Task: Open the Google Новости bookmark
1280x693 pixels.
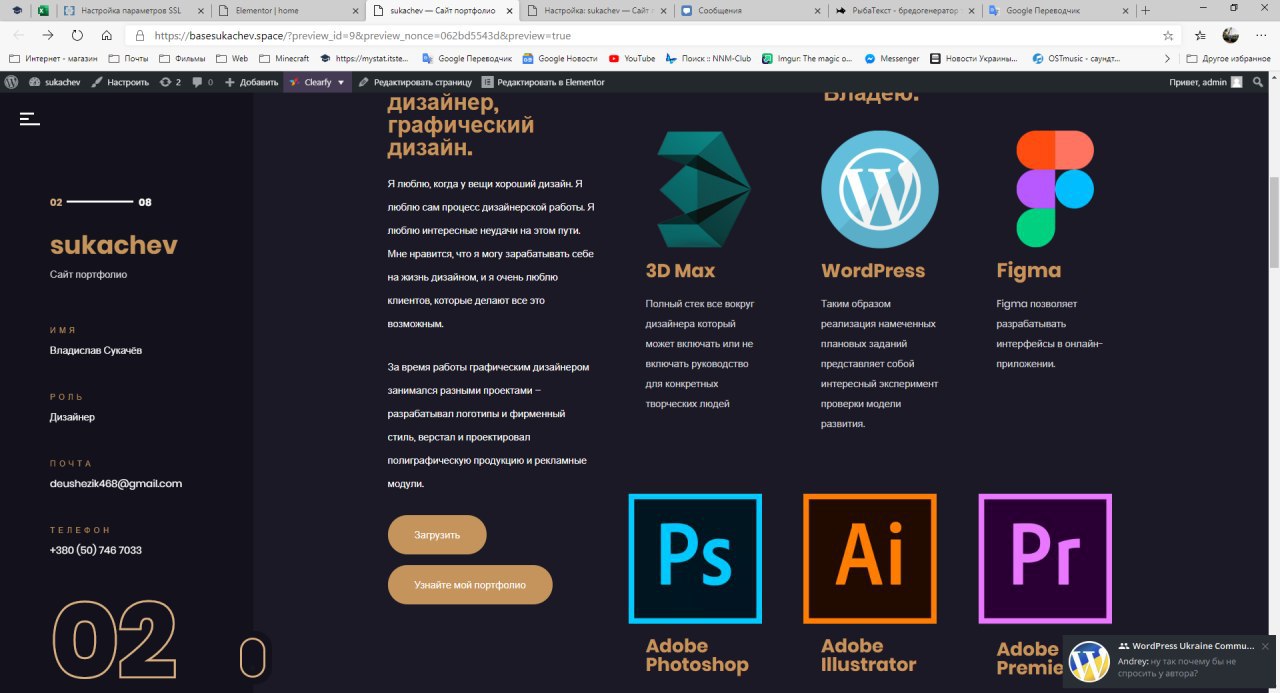Action: pos(559,58)
